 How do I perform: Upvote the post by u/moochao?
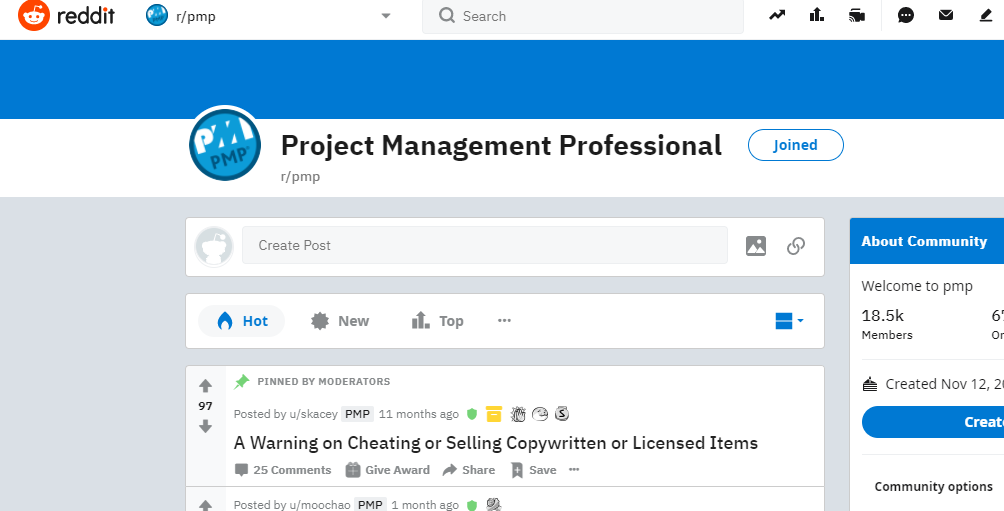pyautogui.click(x=205, y=505)
